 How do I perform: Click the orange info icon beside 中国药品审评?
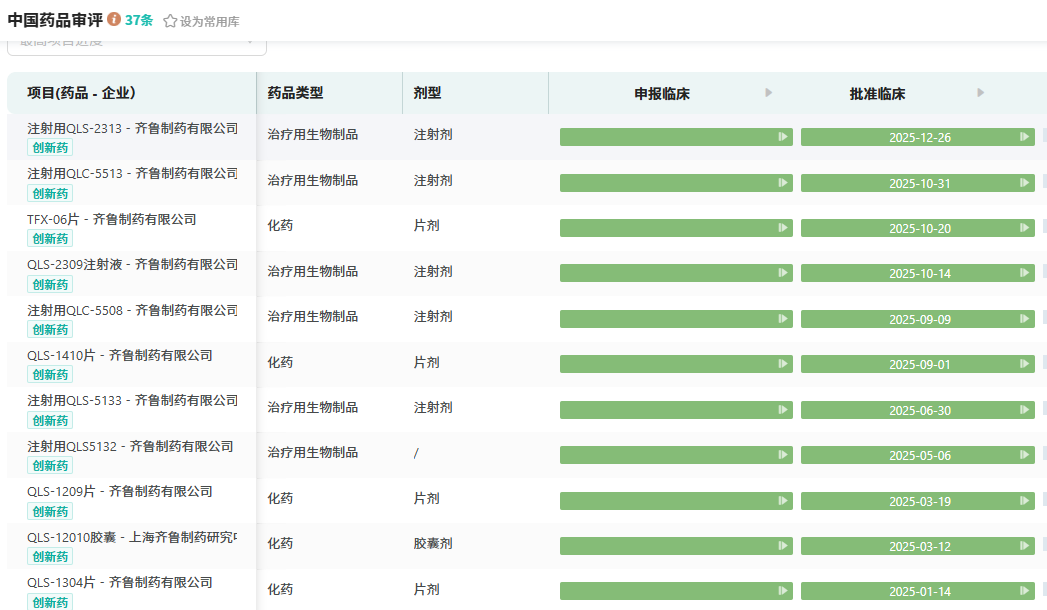click(114, 20)
